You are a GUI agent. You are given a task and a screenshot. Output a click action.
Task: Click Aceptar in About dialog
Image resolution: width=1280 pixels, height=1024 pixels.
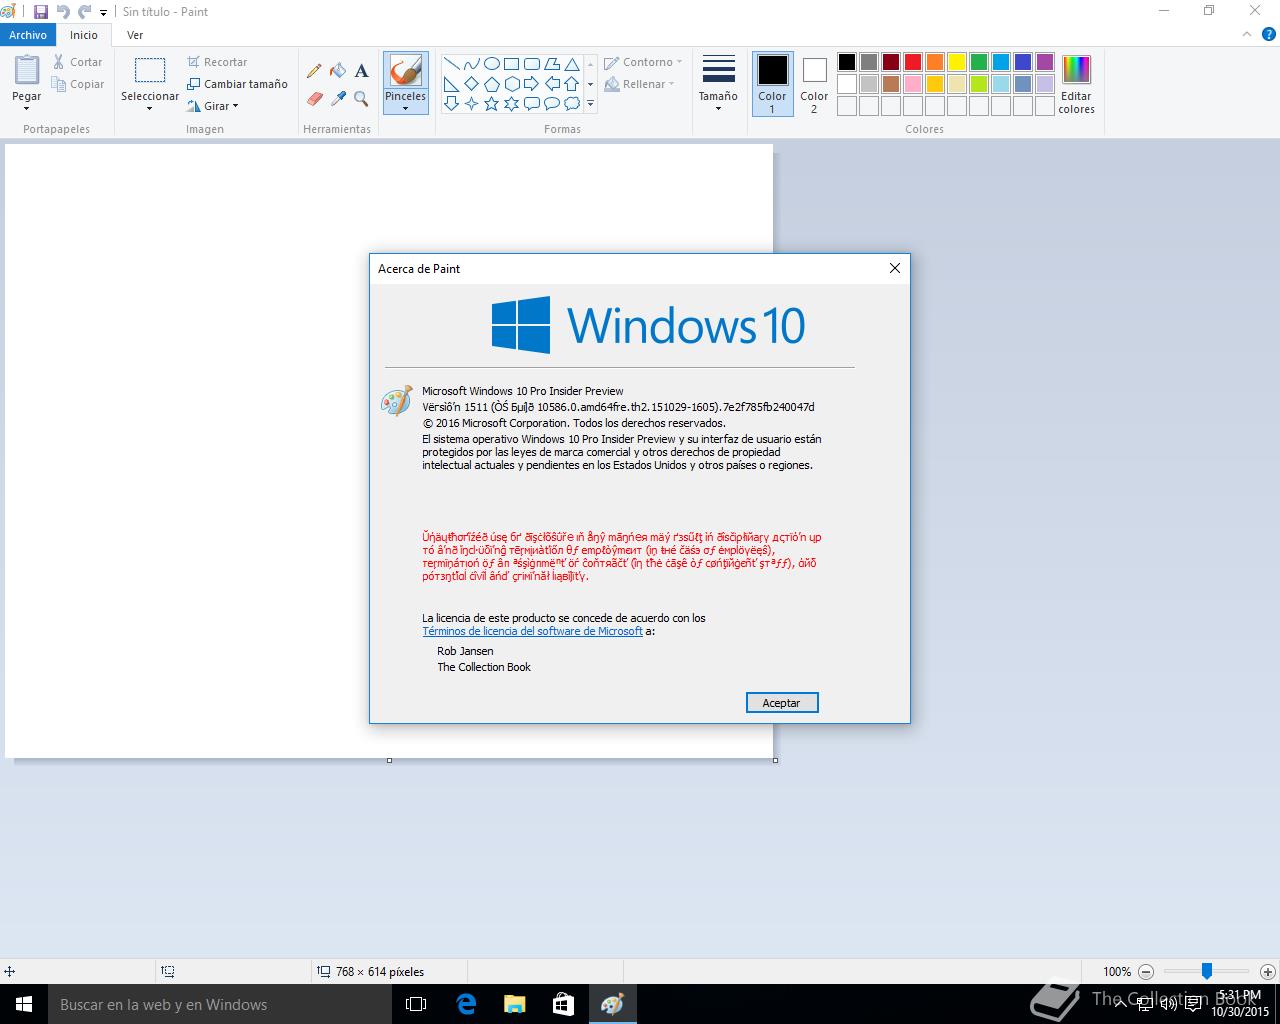point(782,703)
